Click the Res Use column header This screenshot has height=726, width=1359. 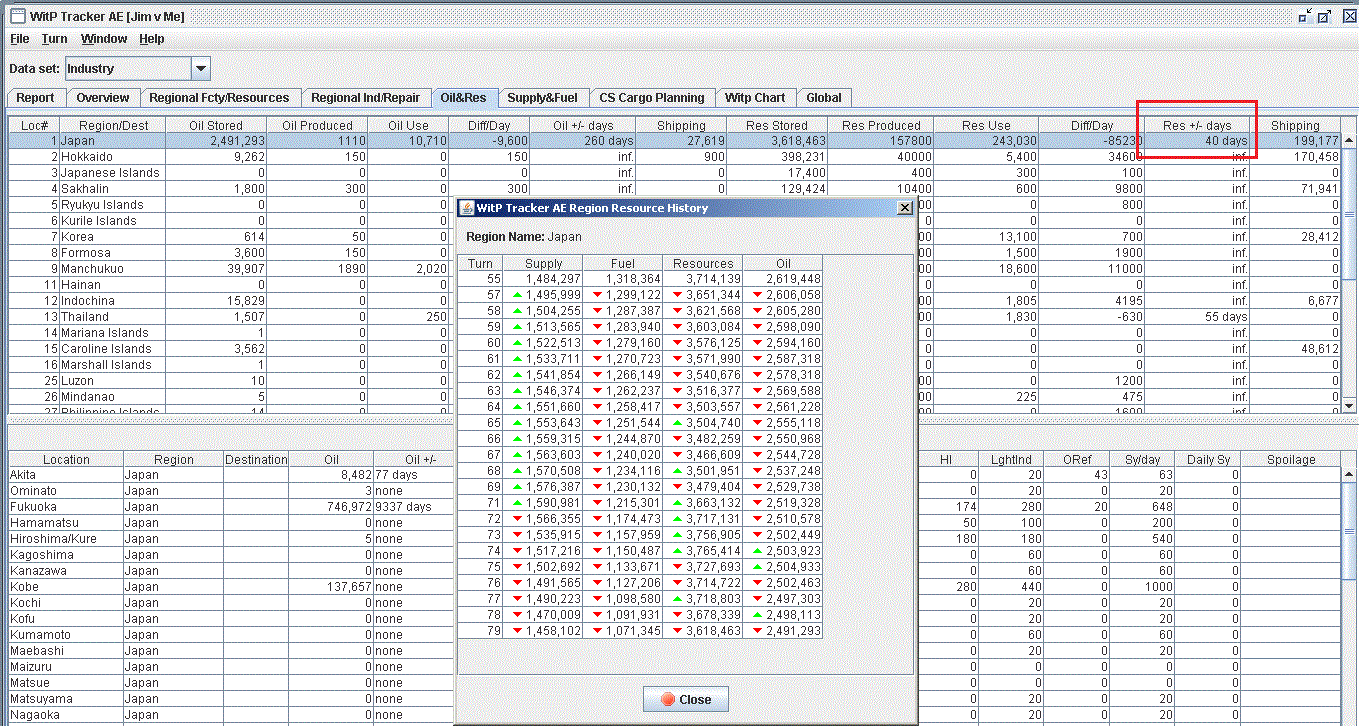(987, 125)
